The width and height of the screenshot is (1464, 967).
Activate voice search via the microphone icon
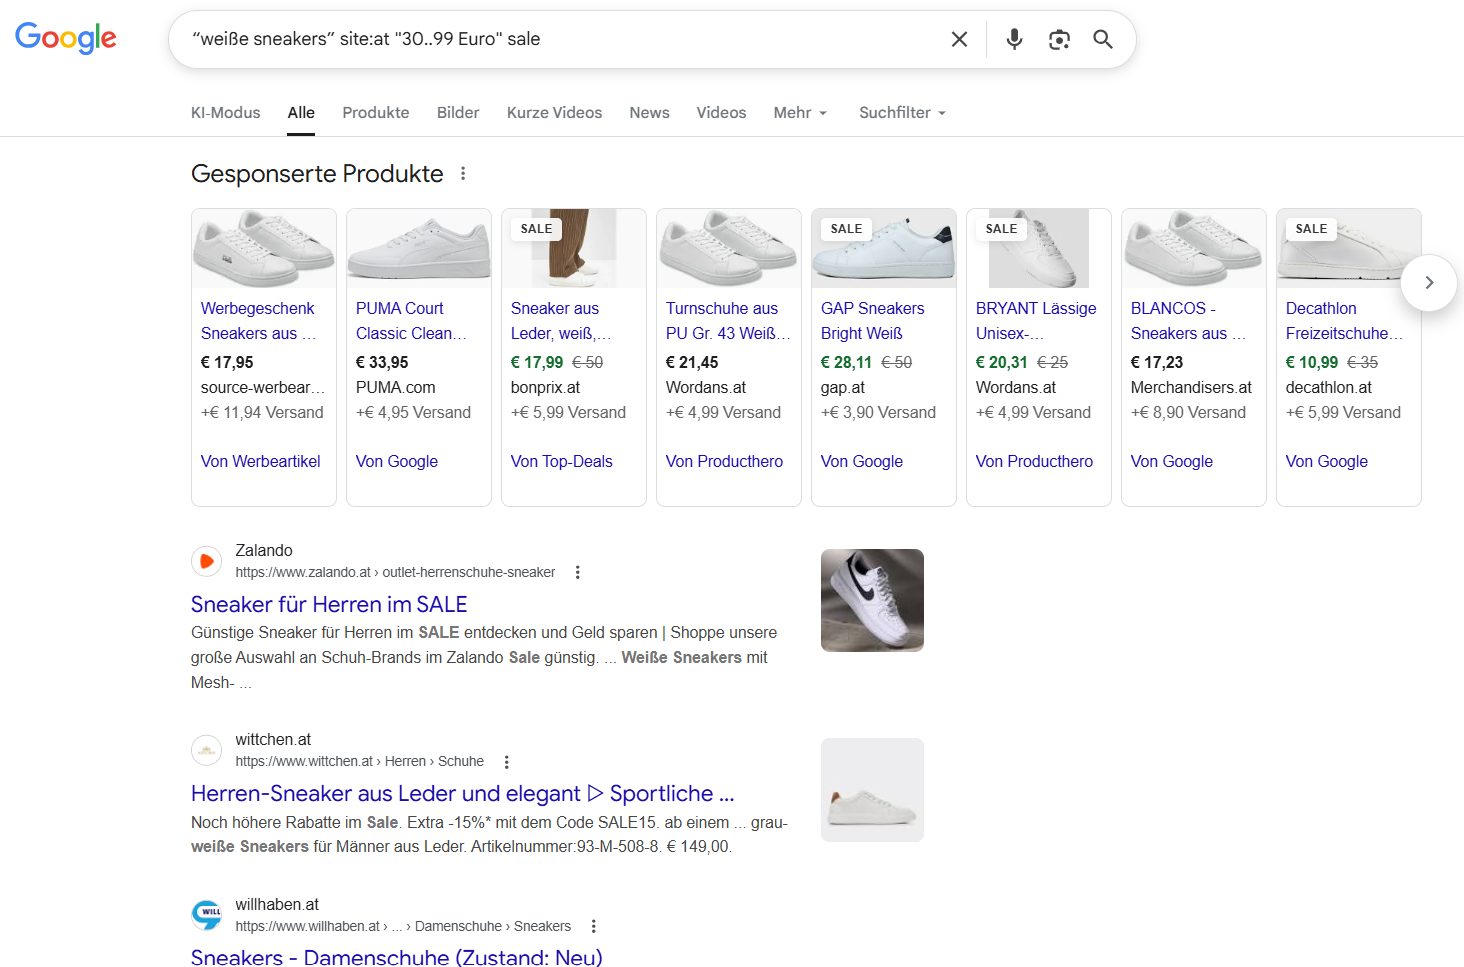1013,39
